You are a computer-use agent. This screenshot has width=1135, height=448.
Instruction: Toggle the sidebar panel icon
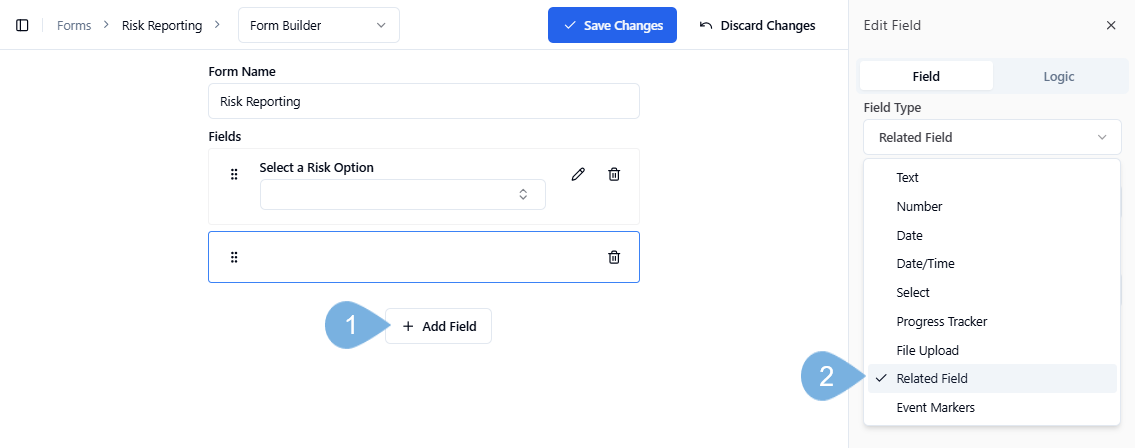[22, 25]
